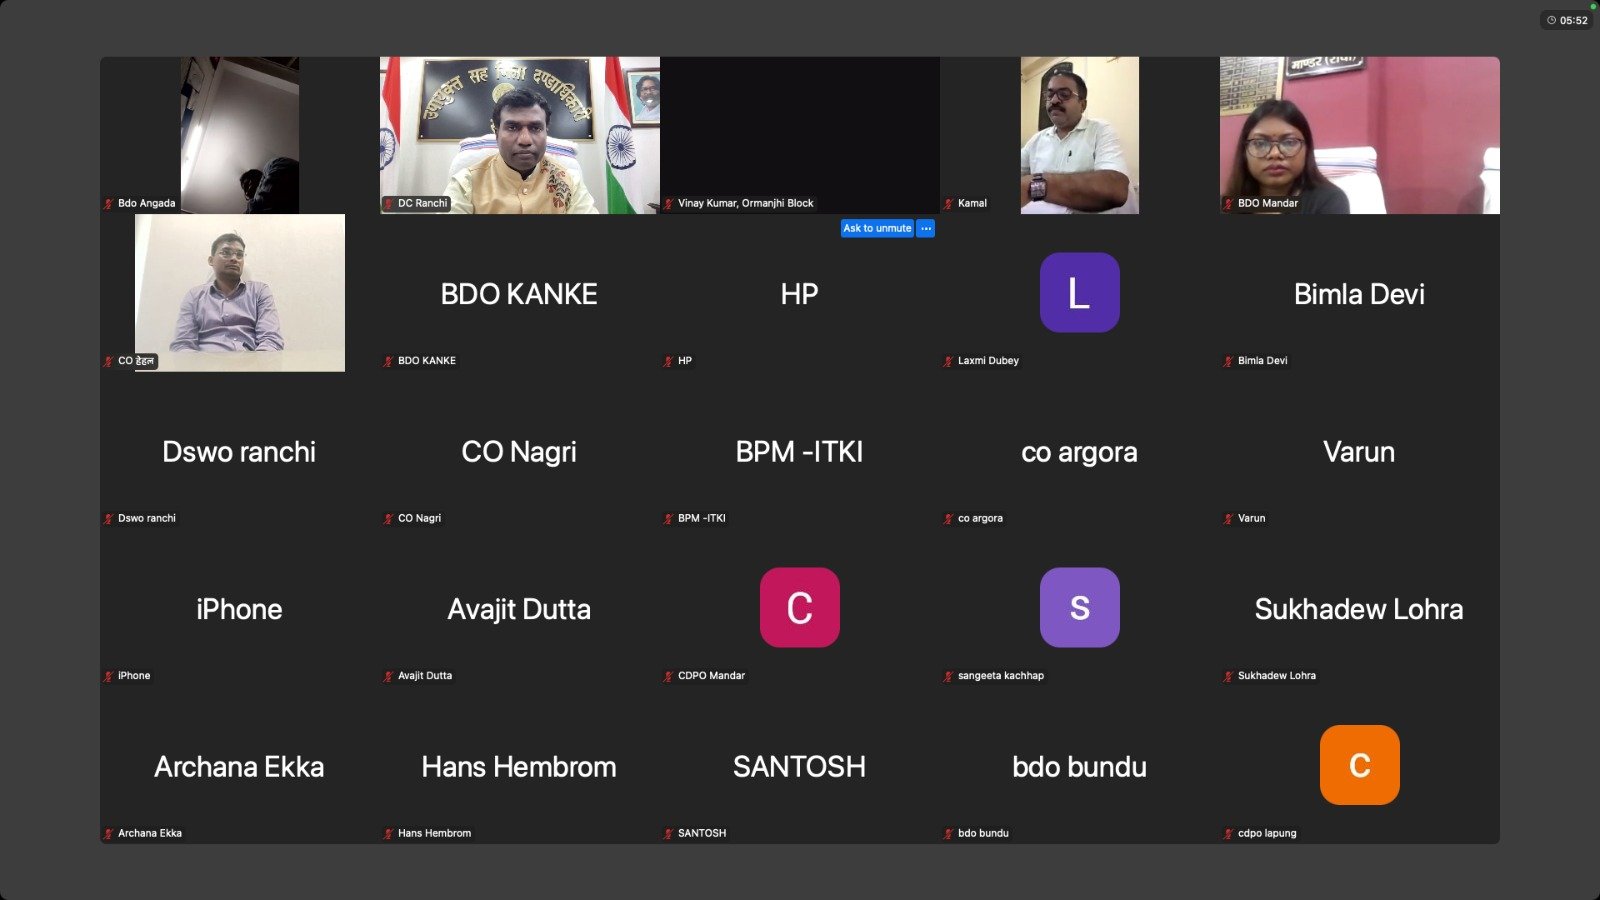Image resolution: width=1600 pixels, height=900 pixels.
Task: Click the muted mic icon beside BDO Mandar label
Action: pos(1229,204)
